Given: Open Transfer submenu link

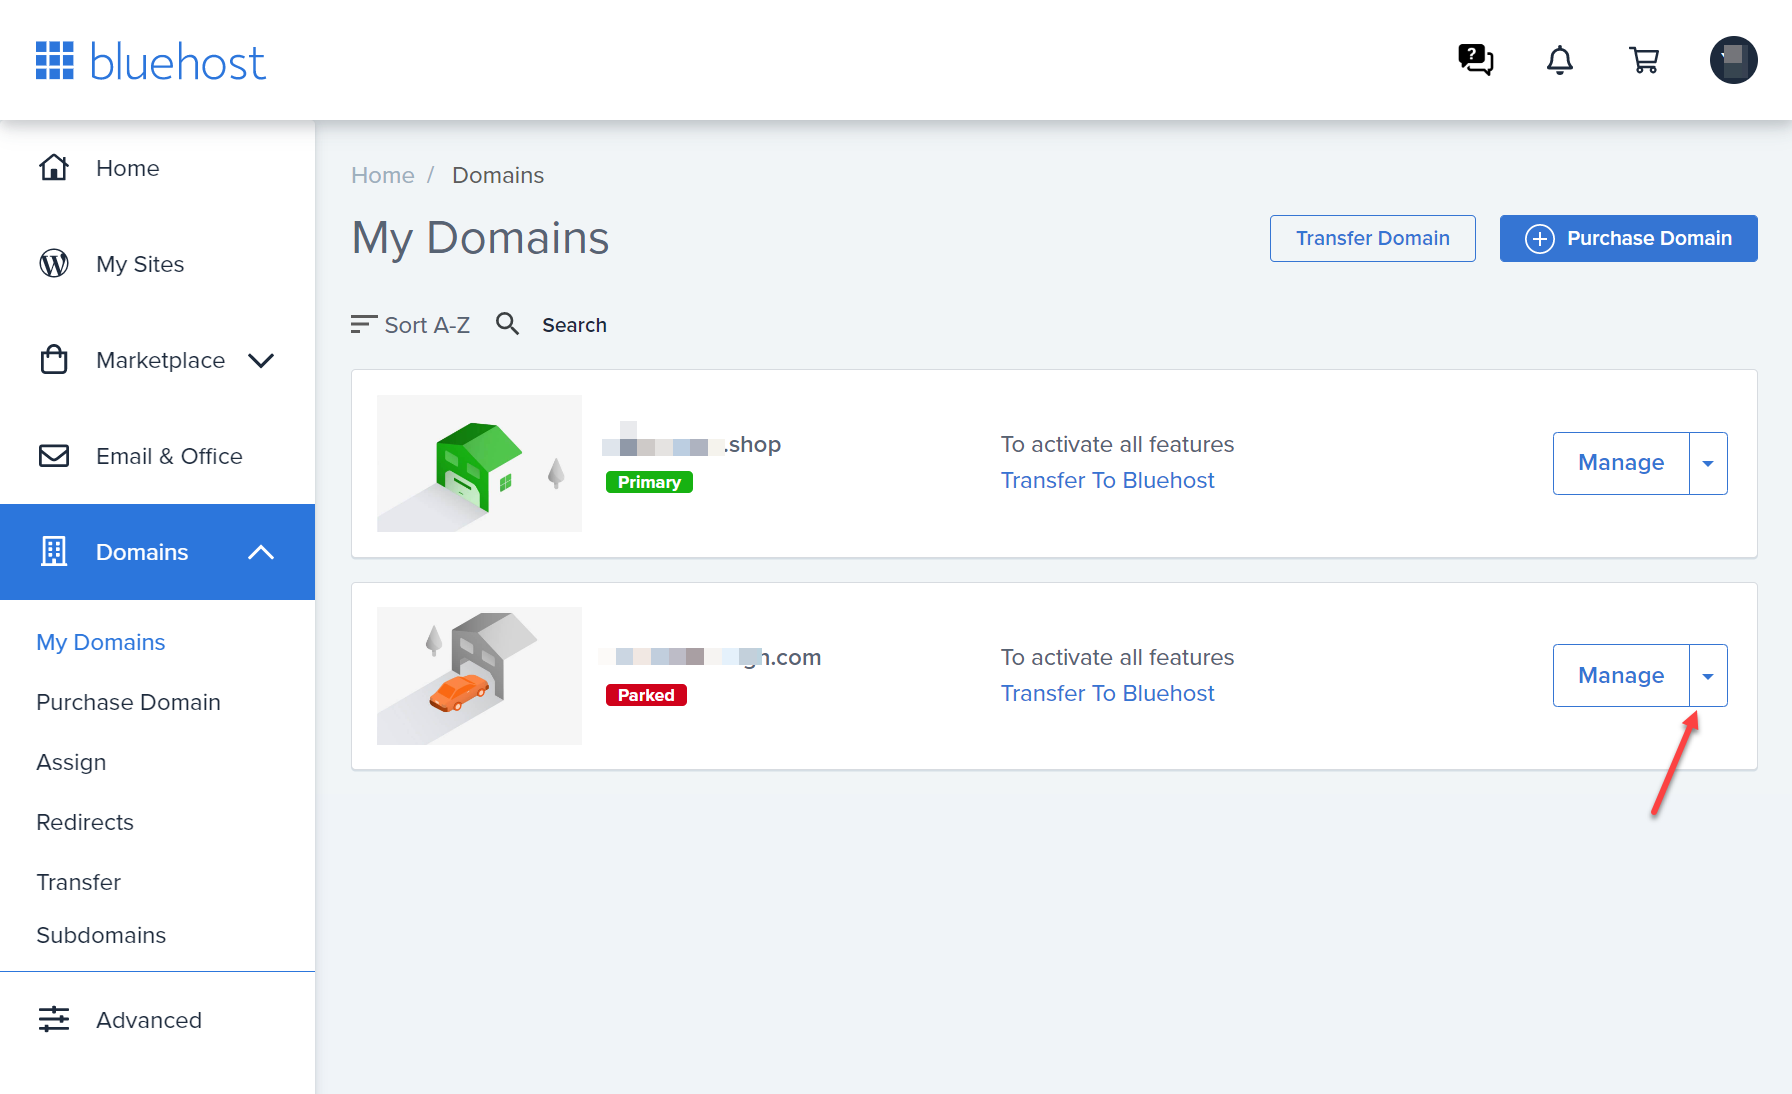Looking at the screenshot, I should tap(78, 882).
